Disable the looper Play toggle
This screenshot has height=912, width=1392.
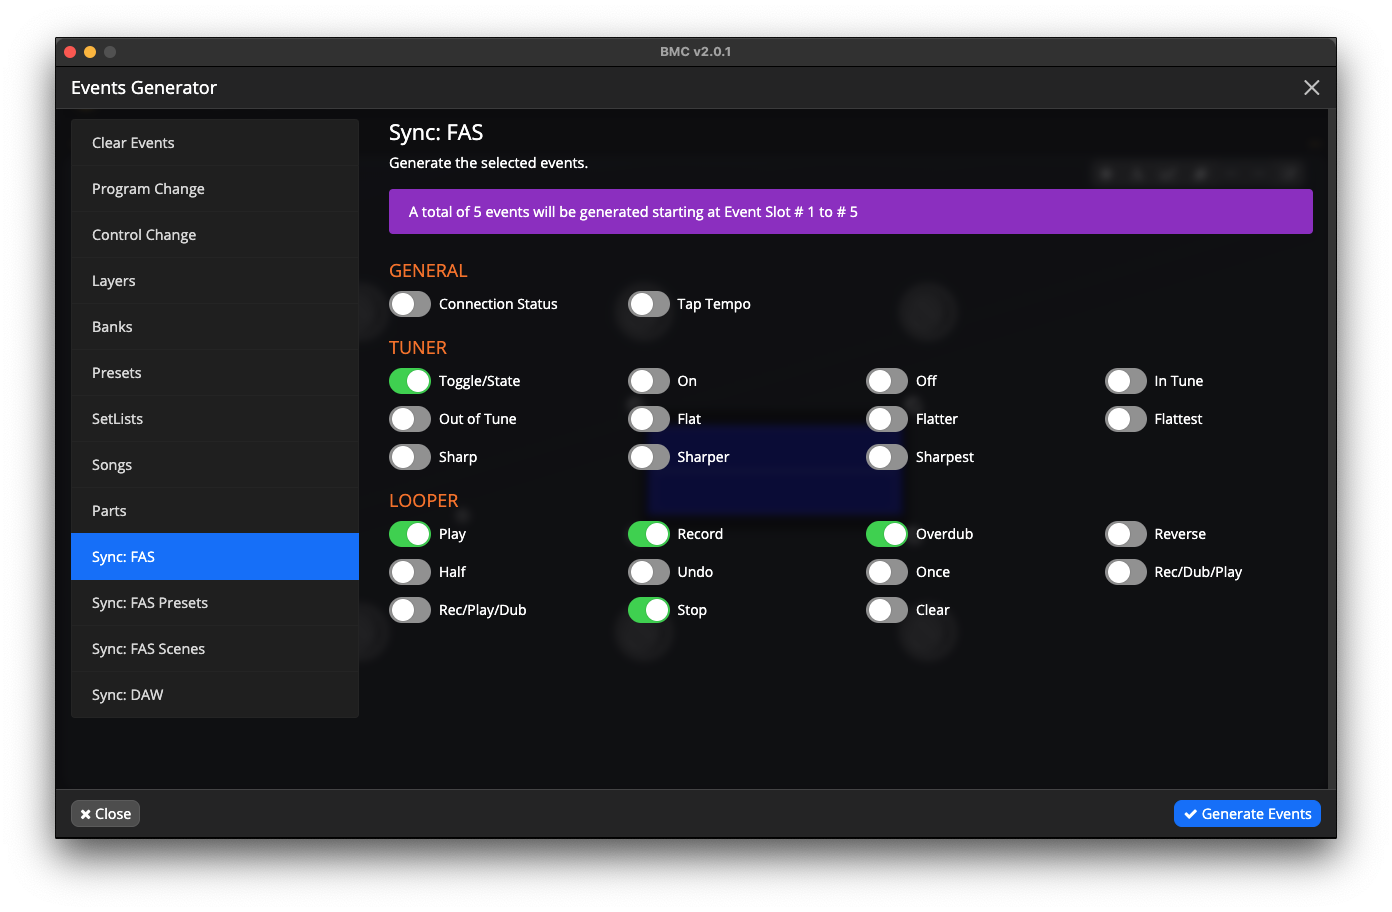point(410,534)
